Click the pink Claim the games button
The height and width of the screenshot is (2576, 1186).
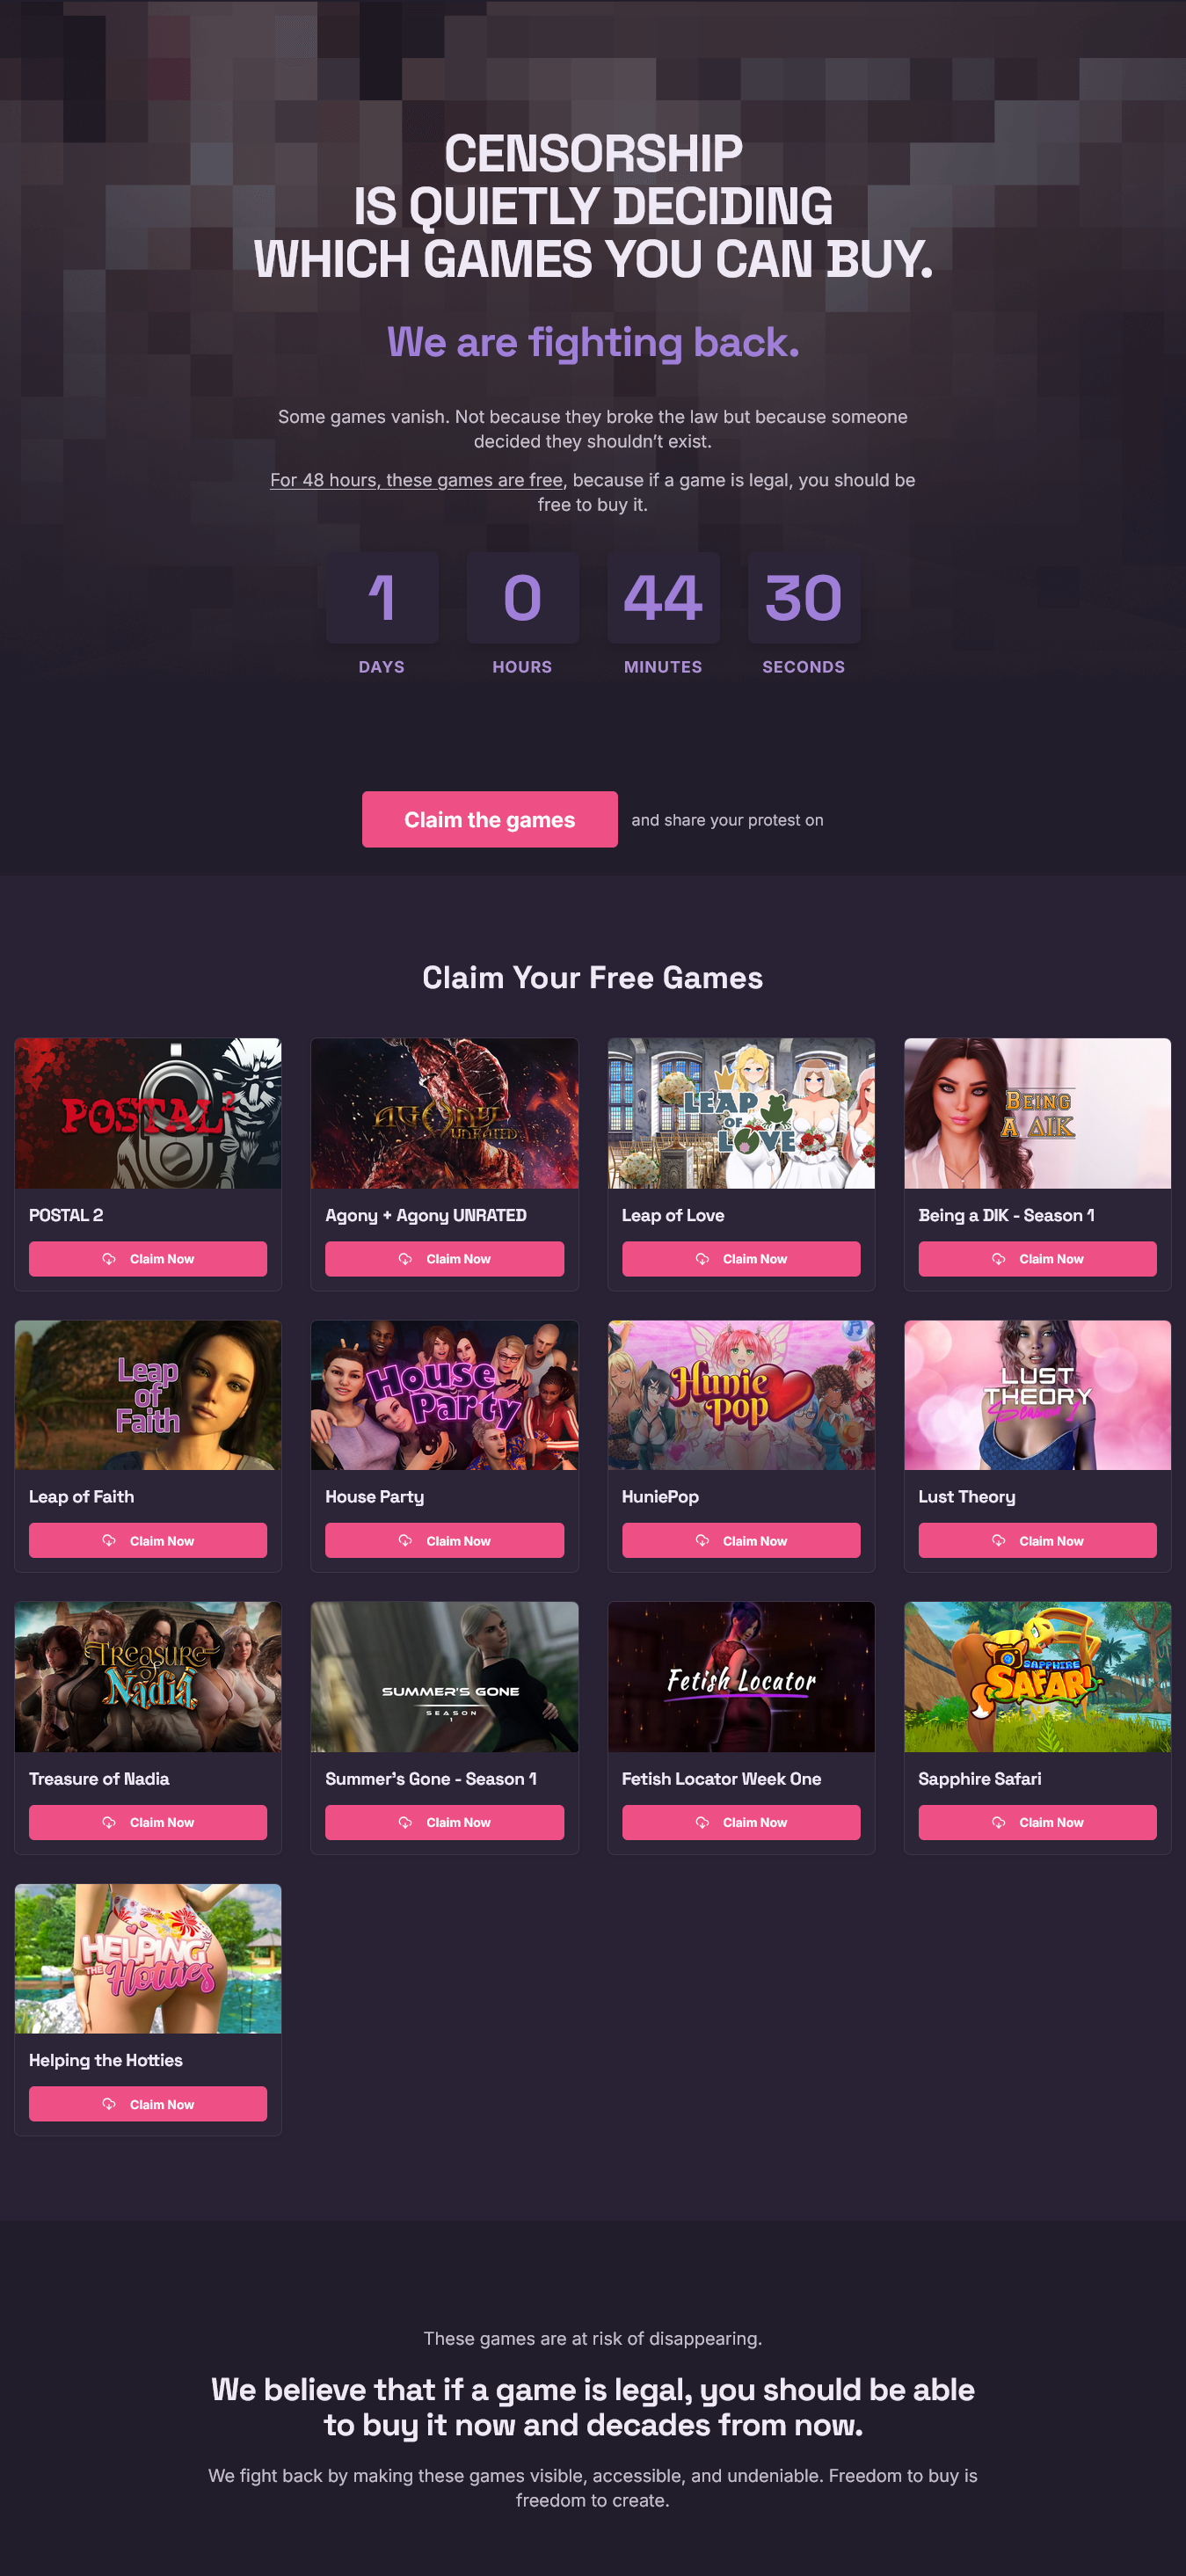489,819
